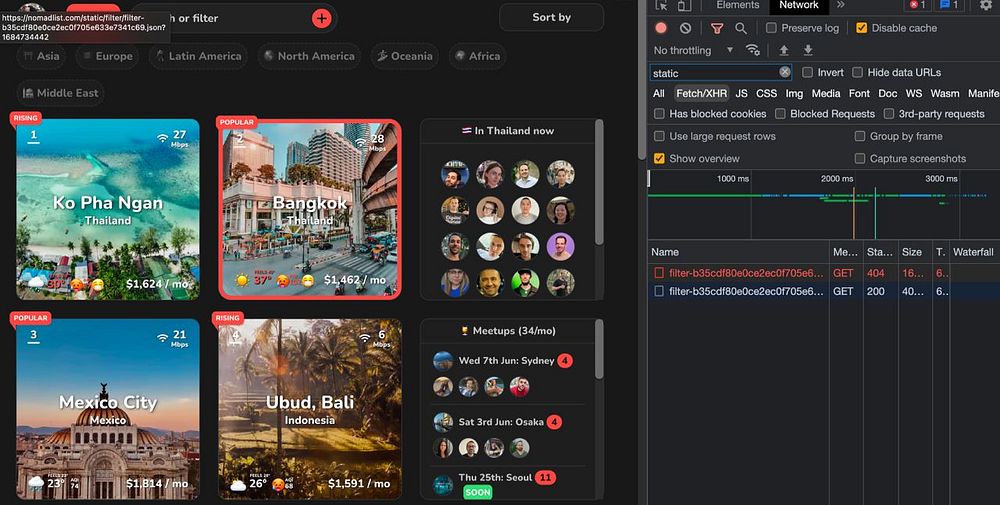
Task: Filter cities by Oceania
Action: (x=405, y=56)
